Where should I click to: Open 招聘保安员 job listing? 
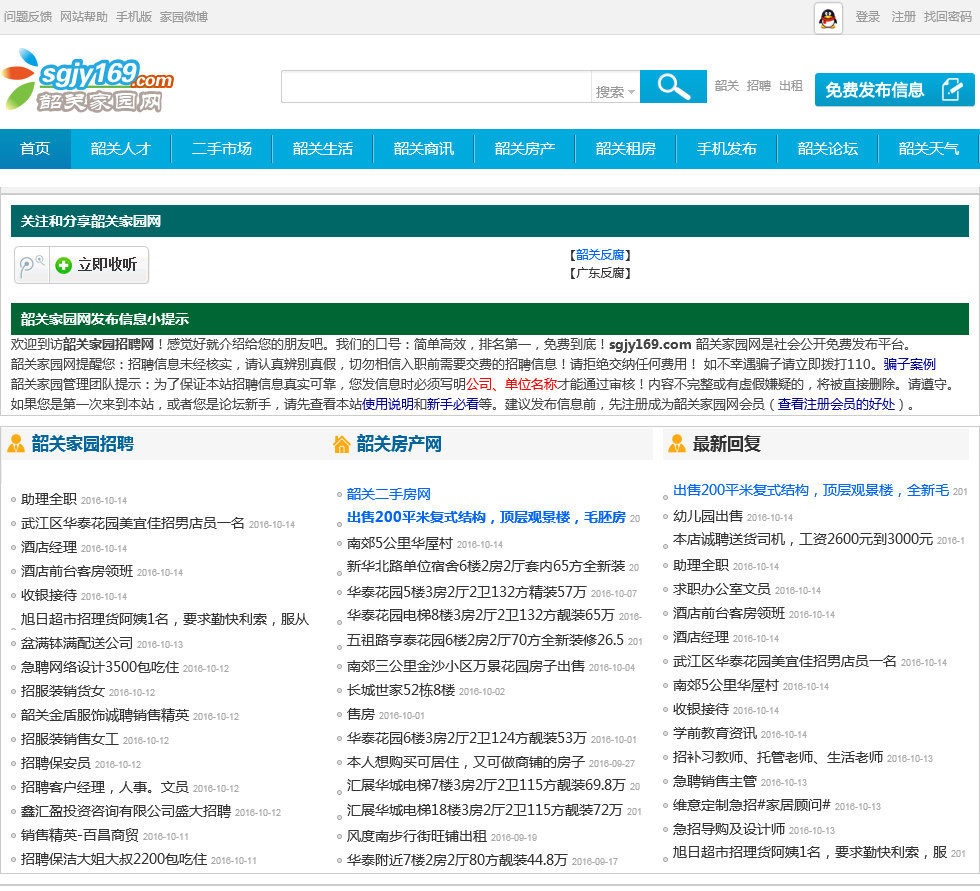pos(56,764)
